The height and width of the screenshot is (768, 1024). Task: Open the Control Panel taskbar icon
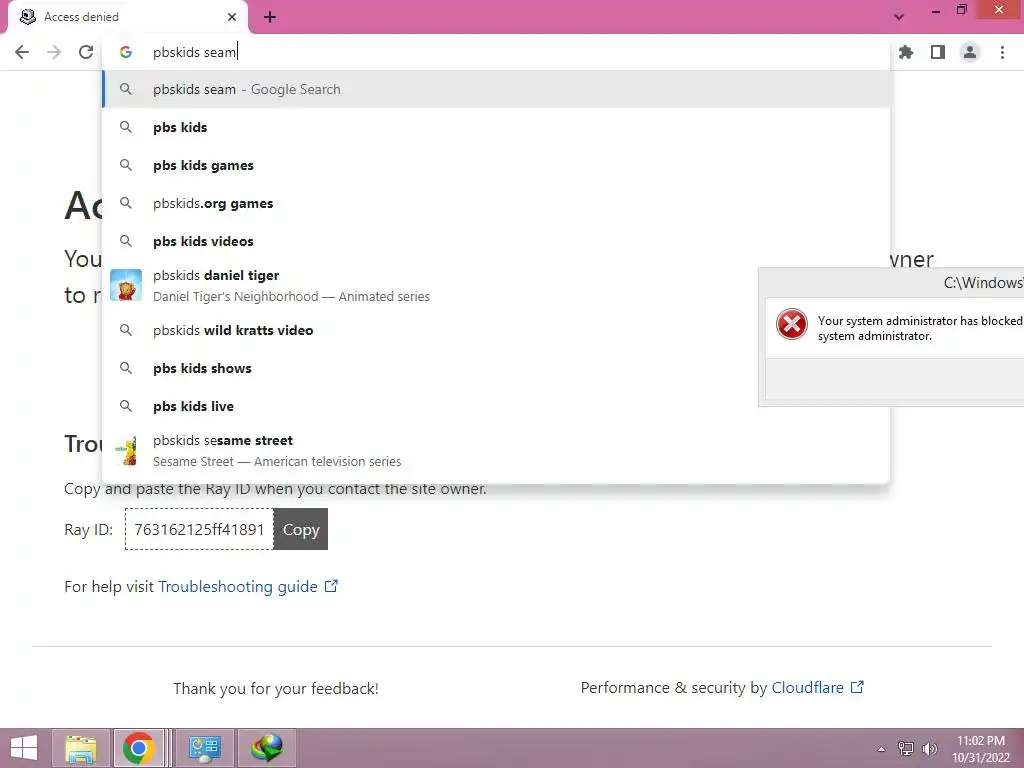(x=205, y=748)
